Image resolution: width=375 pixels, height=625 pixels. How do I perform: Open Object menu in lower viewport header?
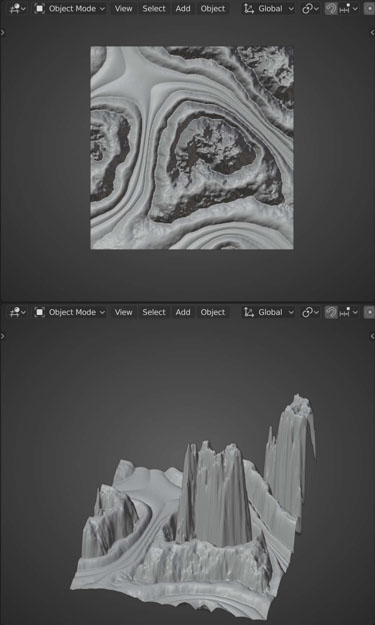[213, 312]
